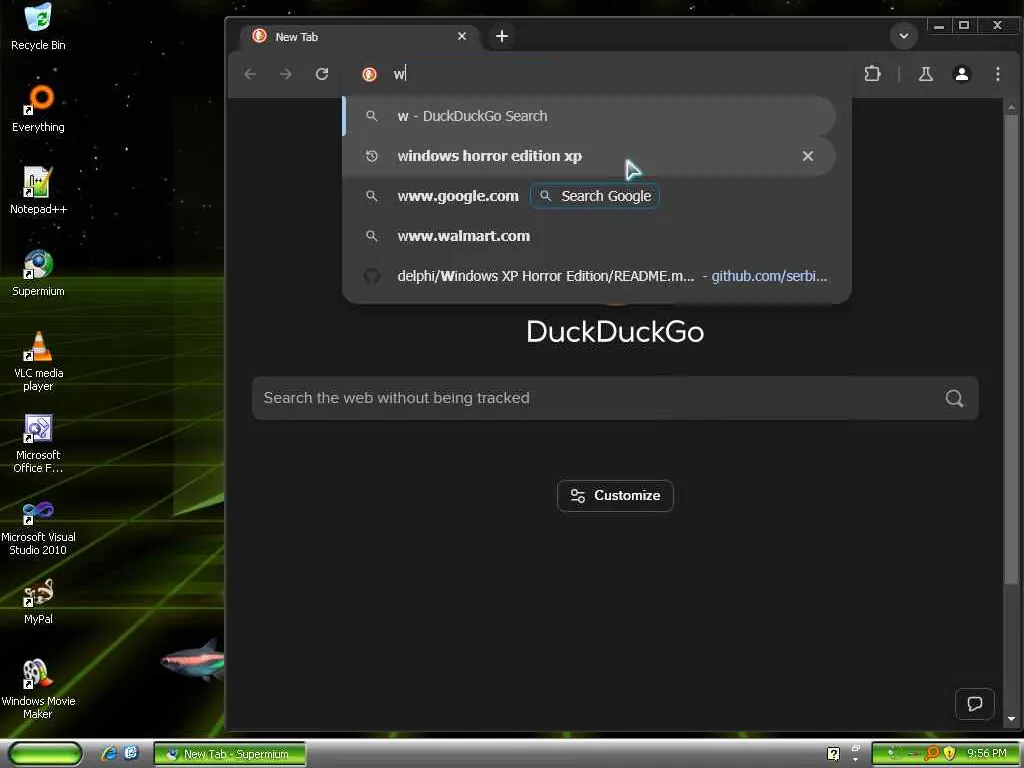This screenshot has width=1024, height=768.
Task: Launch Windows Movie Maker shortcut
Action: [38, 690]
